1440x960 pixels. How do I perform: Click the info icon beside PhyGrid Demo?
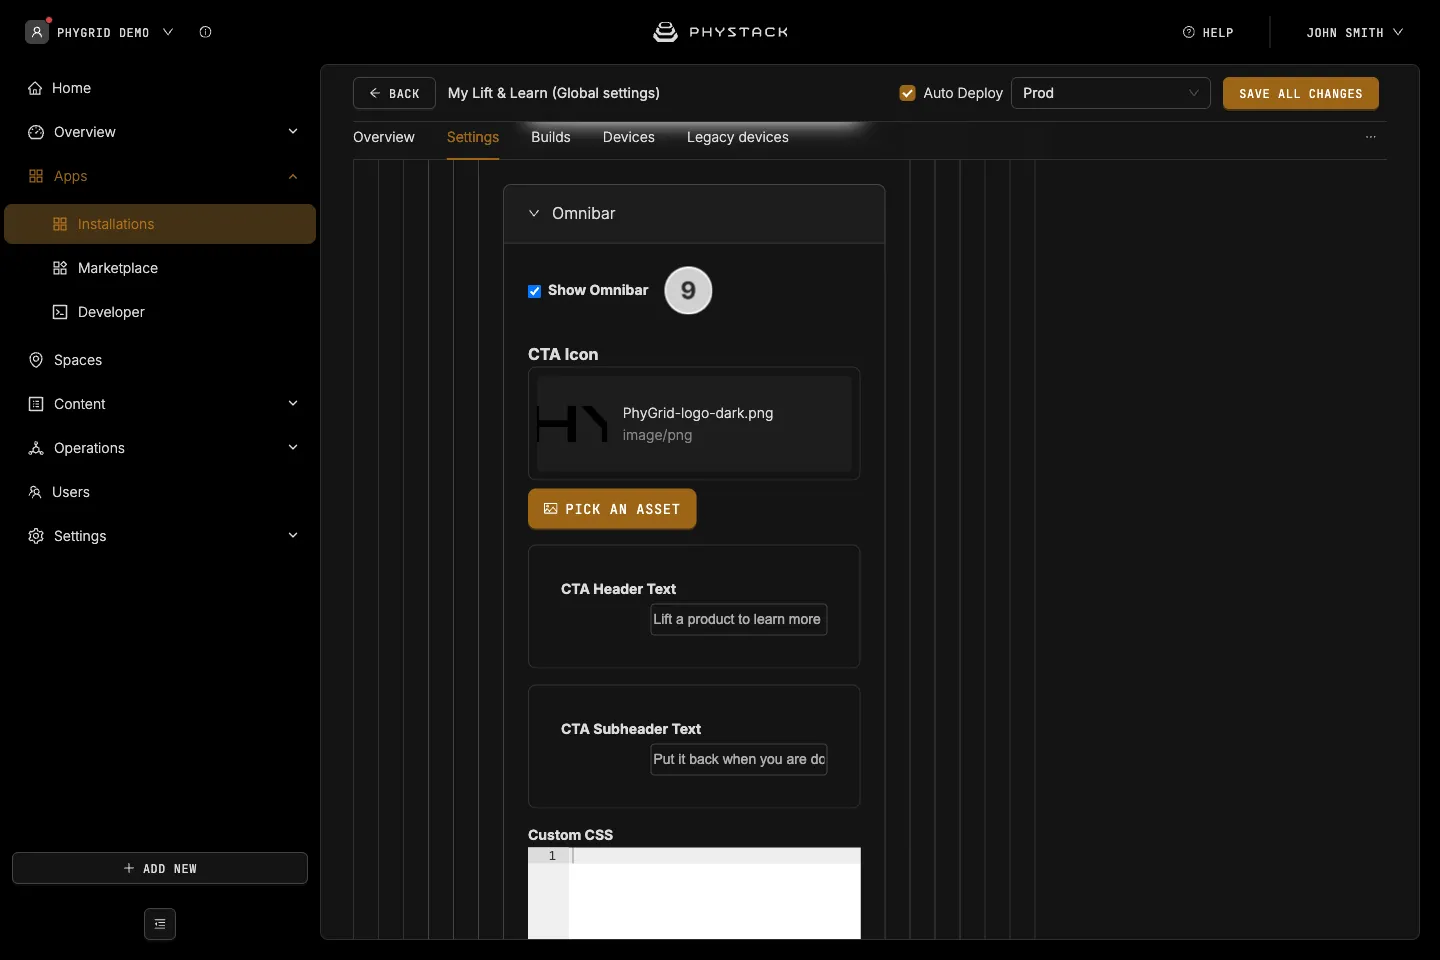(x=205, y=32)
